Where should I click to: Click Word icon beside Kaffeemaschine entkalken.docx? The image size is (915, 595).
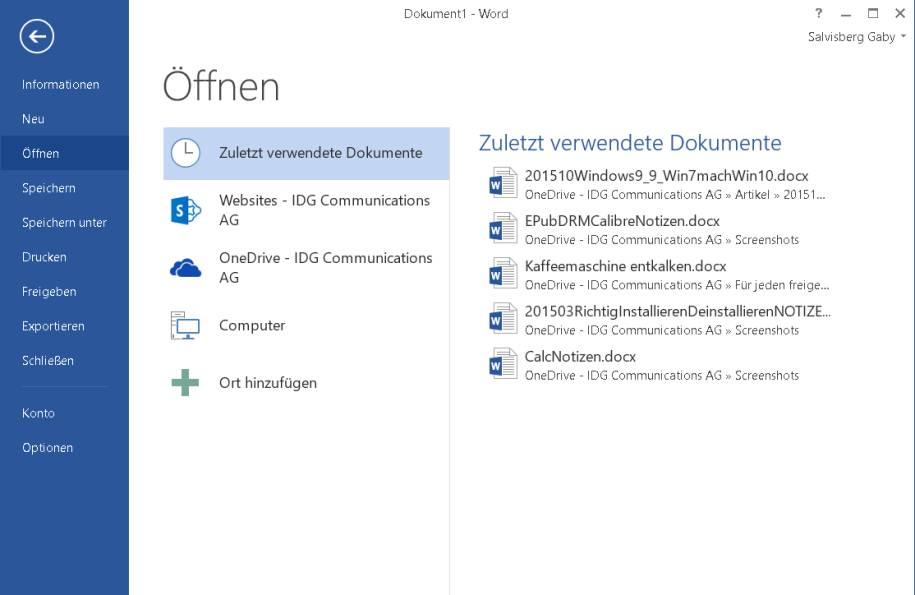point(500,275)
